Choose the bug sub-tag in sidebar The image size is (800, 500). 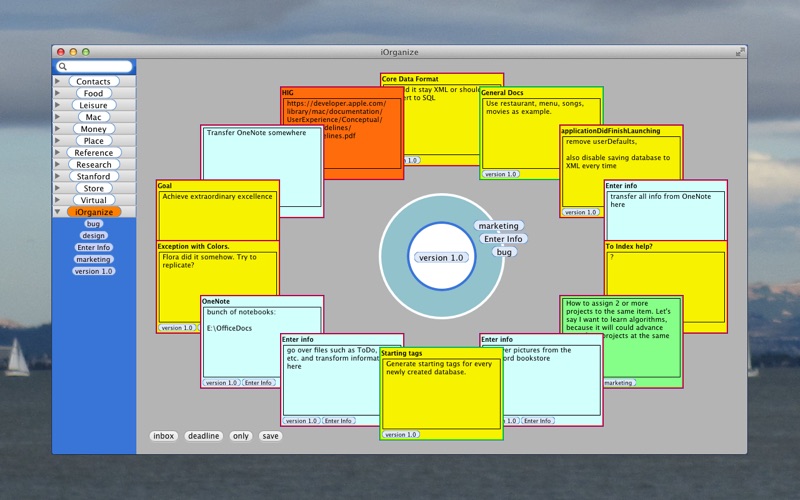93,224
